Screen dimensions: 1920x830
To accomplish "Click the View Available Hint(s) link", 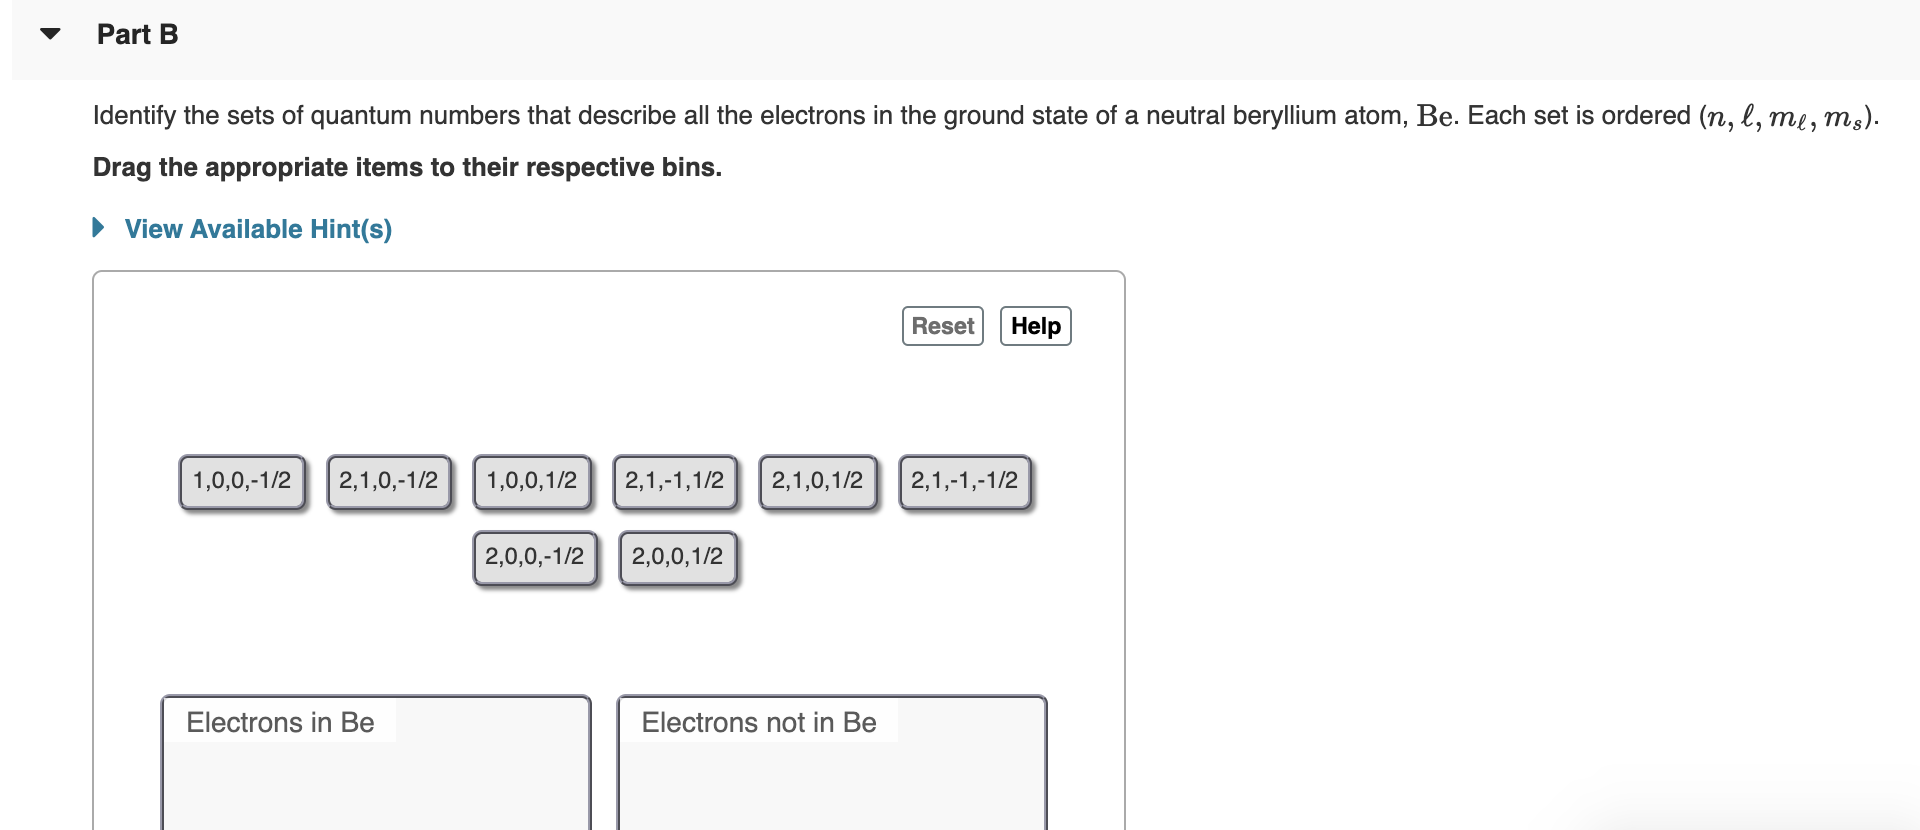I will 257,229.
